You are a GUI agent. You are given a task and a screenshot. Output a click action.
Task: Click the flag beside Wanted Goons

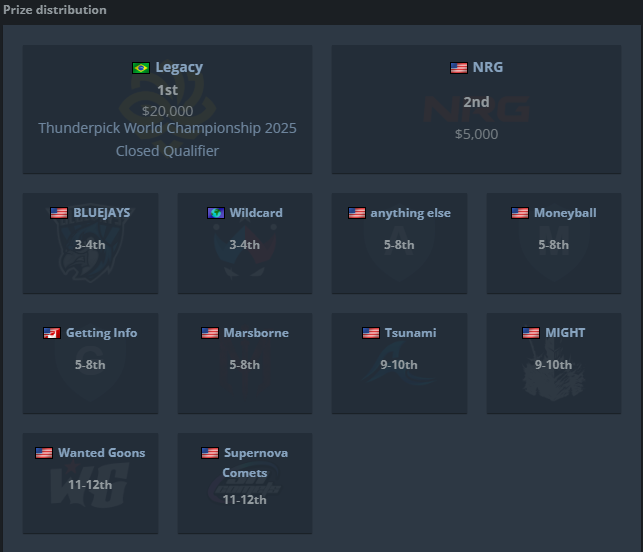(44, 453)
